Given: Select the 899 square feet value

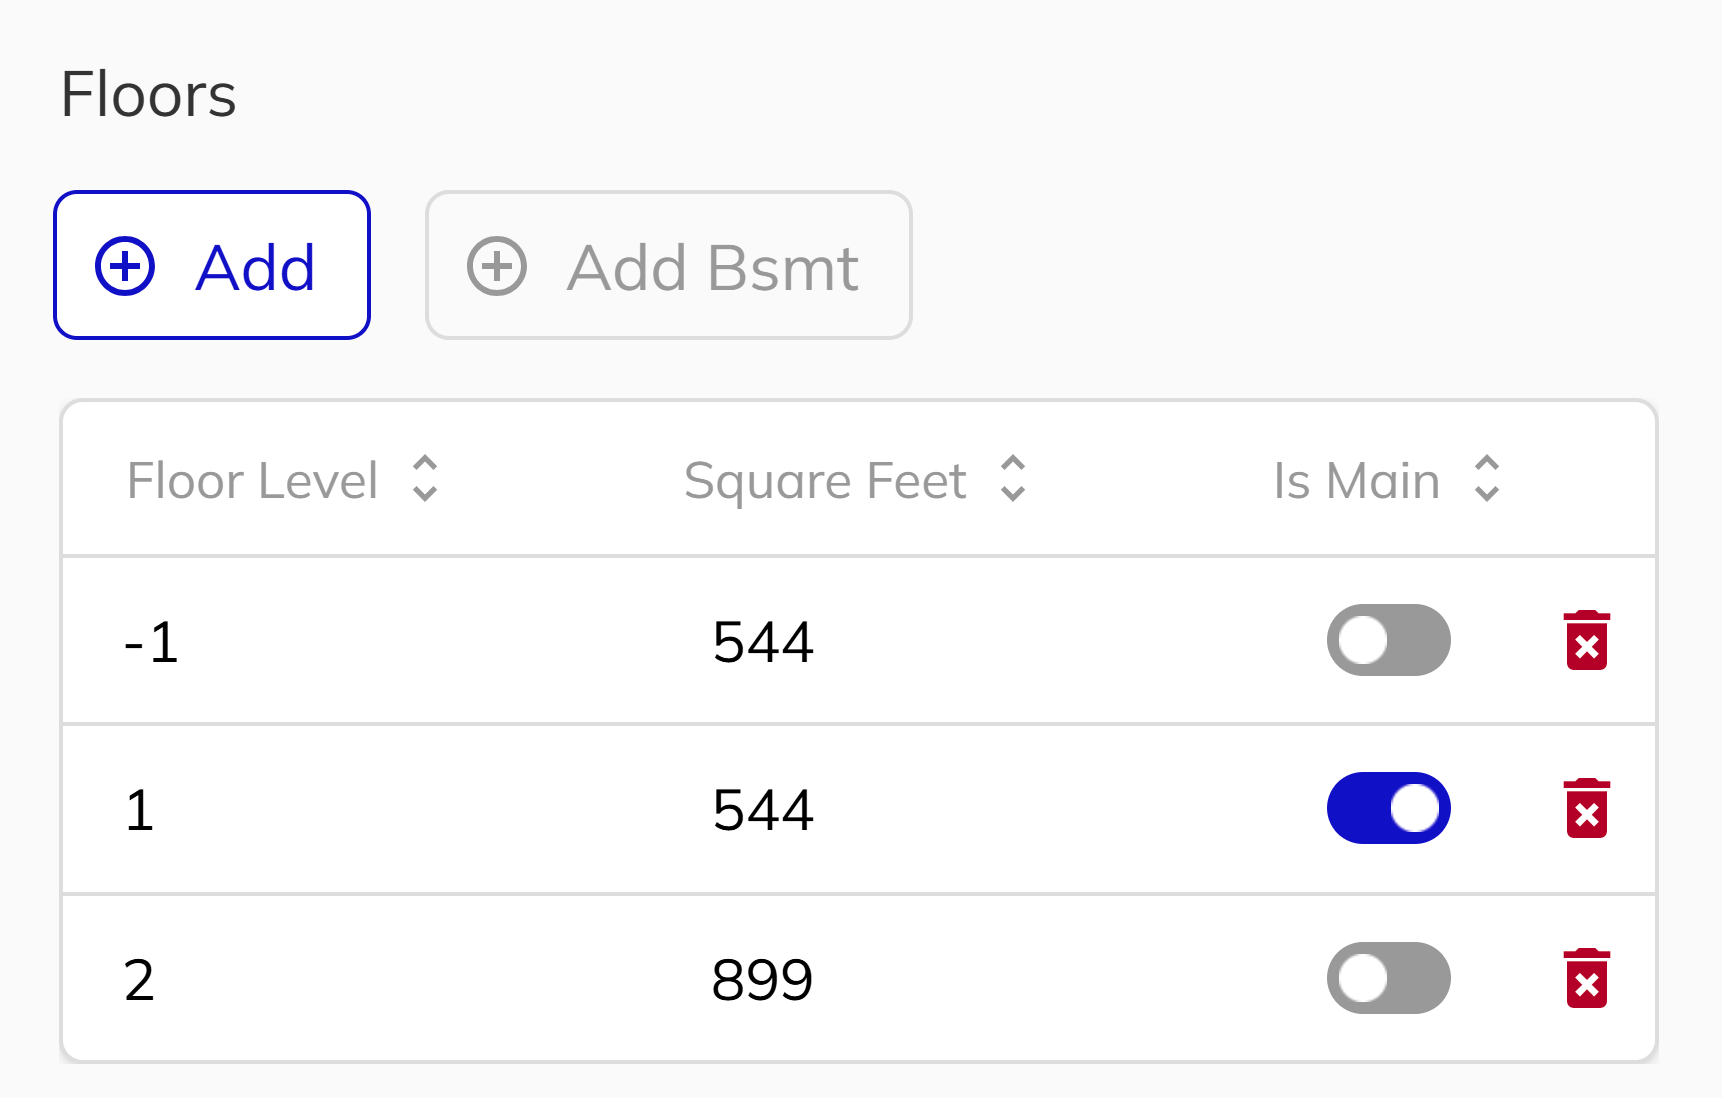Looking at the screenshot, I should [762, 978].
